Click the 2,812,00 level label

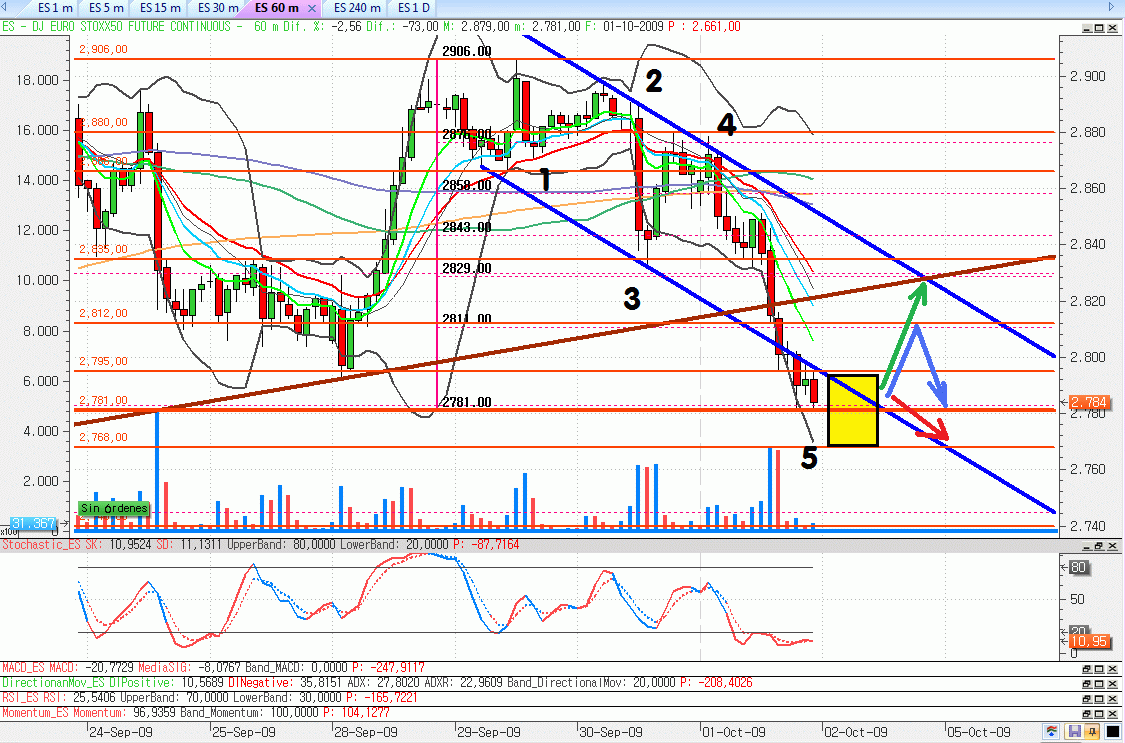(103, 313)
